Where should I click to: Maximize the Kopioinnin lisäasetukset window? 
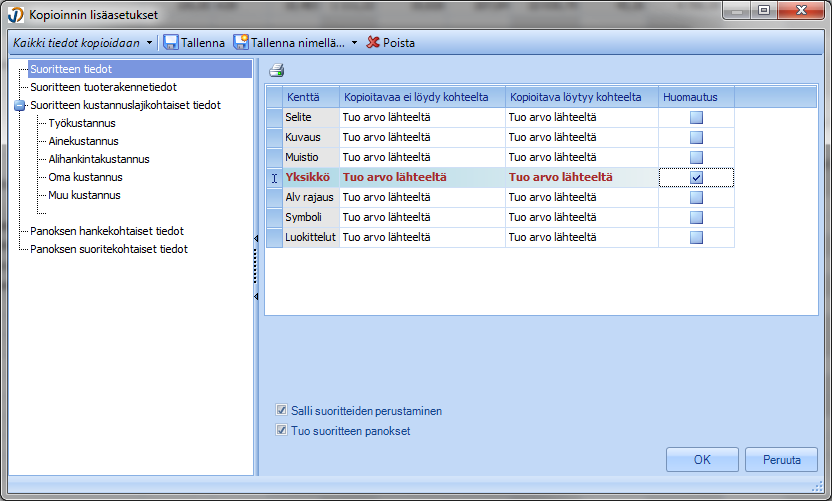(764, 10)
